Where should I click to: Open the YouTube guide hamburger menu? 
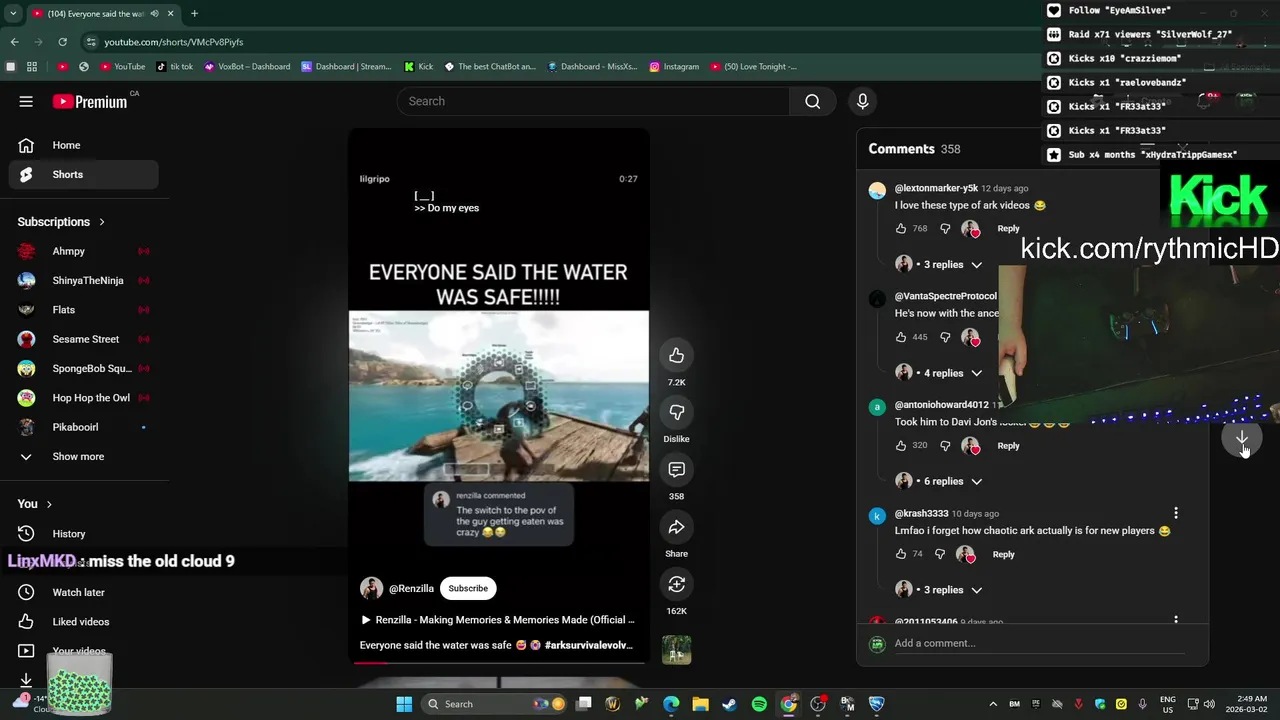[26, 101]
